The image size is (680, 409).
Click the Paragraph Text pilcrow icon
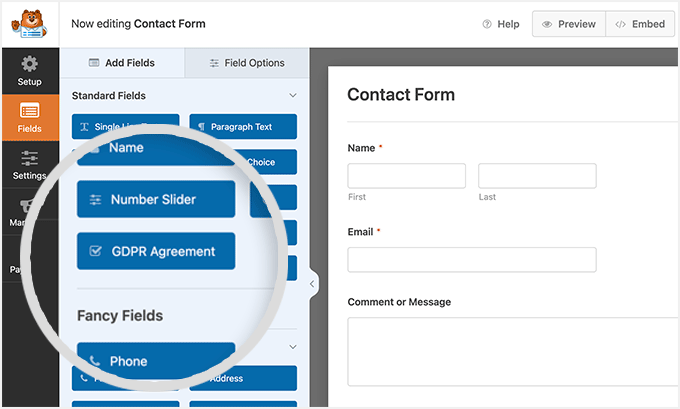coord(201,127)
